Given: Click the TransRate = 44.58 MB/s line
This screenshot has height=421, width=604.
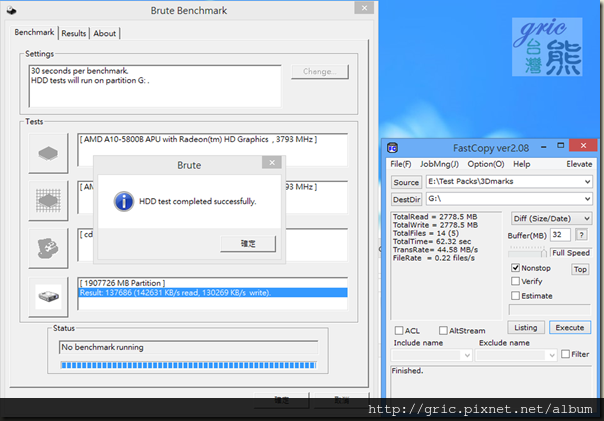Looking at the screenshot, I should click(435, 250).
